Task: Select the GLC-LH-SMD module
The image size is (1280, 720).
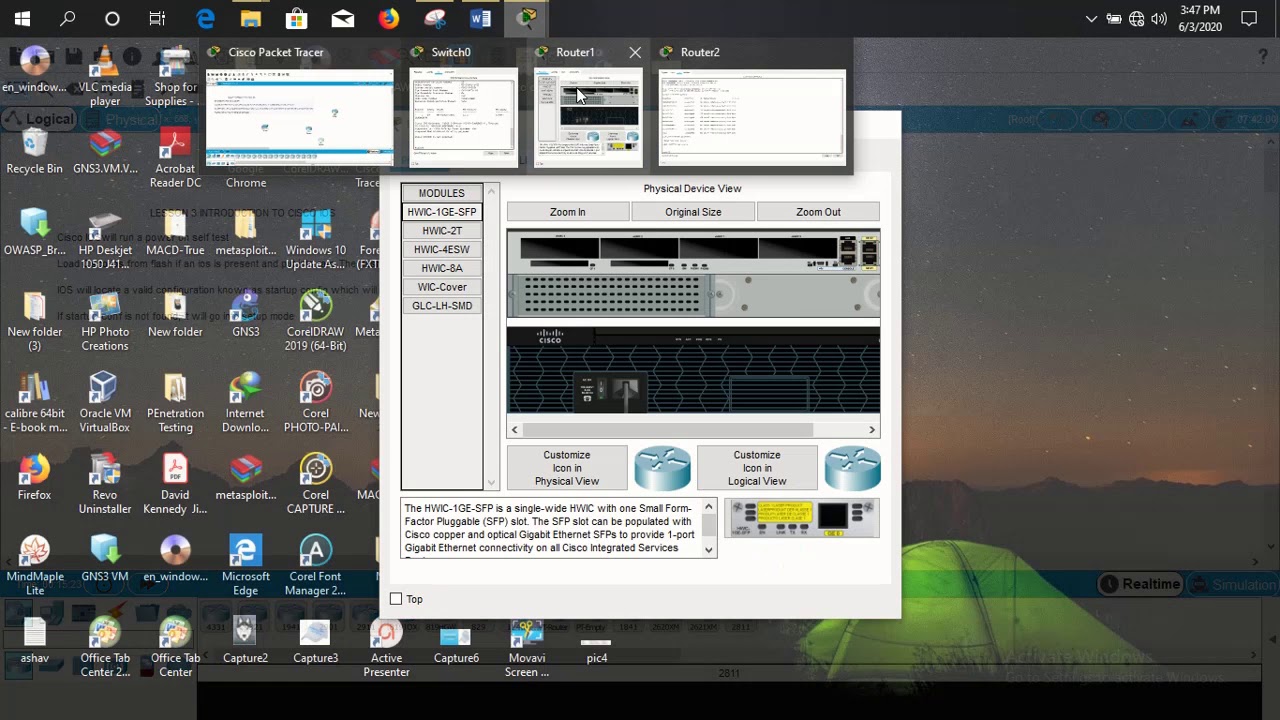Action: (x=442, y=306)
